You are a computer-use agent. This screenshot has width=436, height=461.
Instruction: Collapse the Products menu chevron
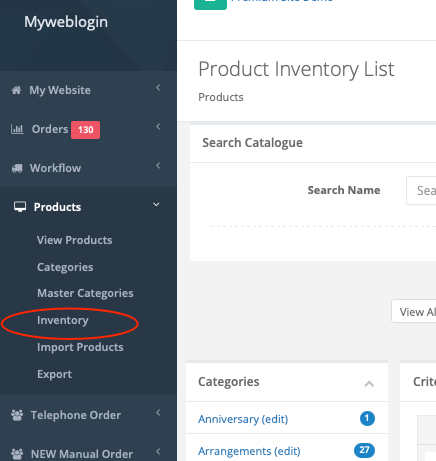156,204
